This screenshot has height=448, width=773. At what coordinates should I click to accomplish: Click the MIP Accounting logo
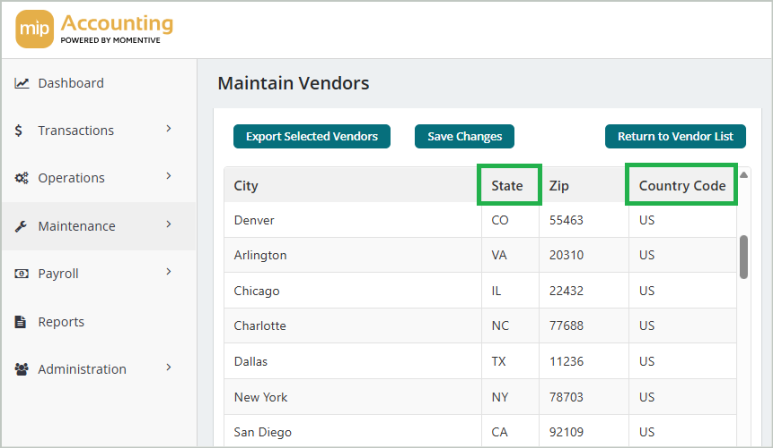94,29
